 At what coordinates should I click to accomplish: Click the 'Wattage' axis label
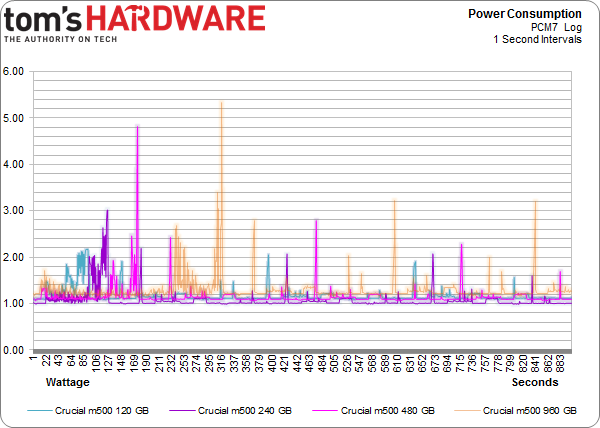[x=68, y=382]
